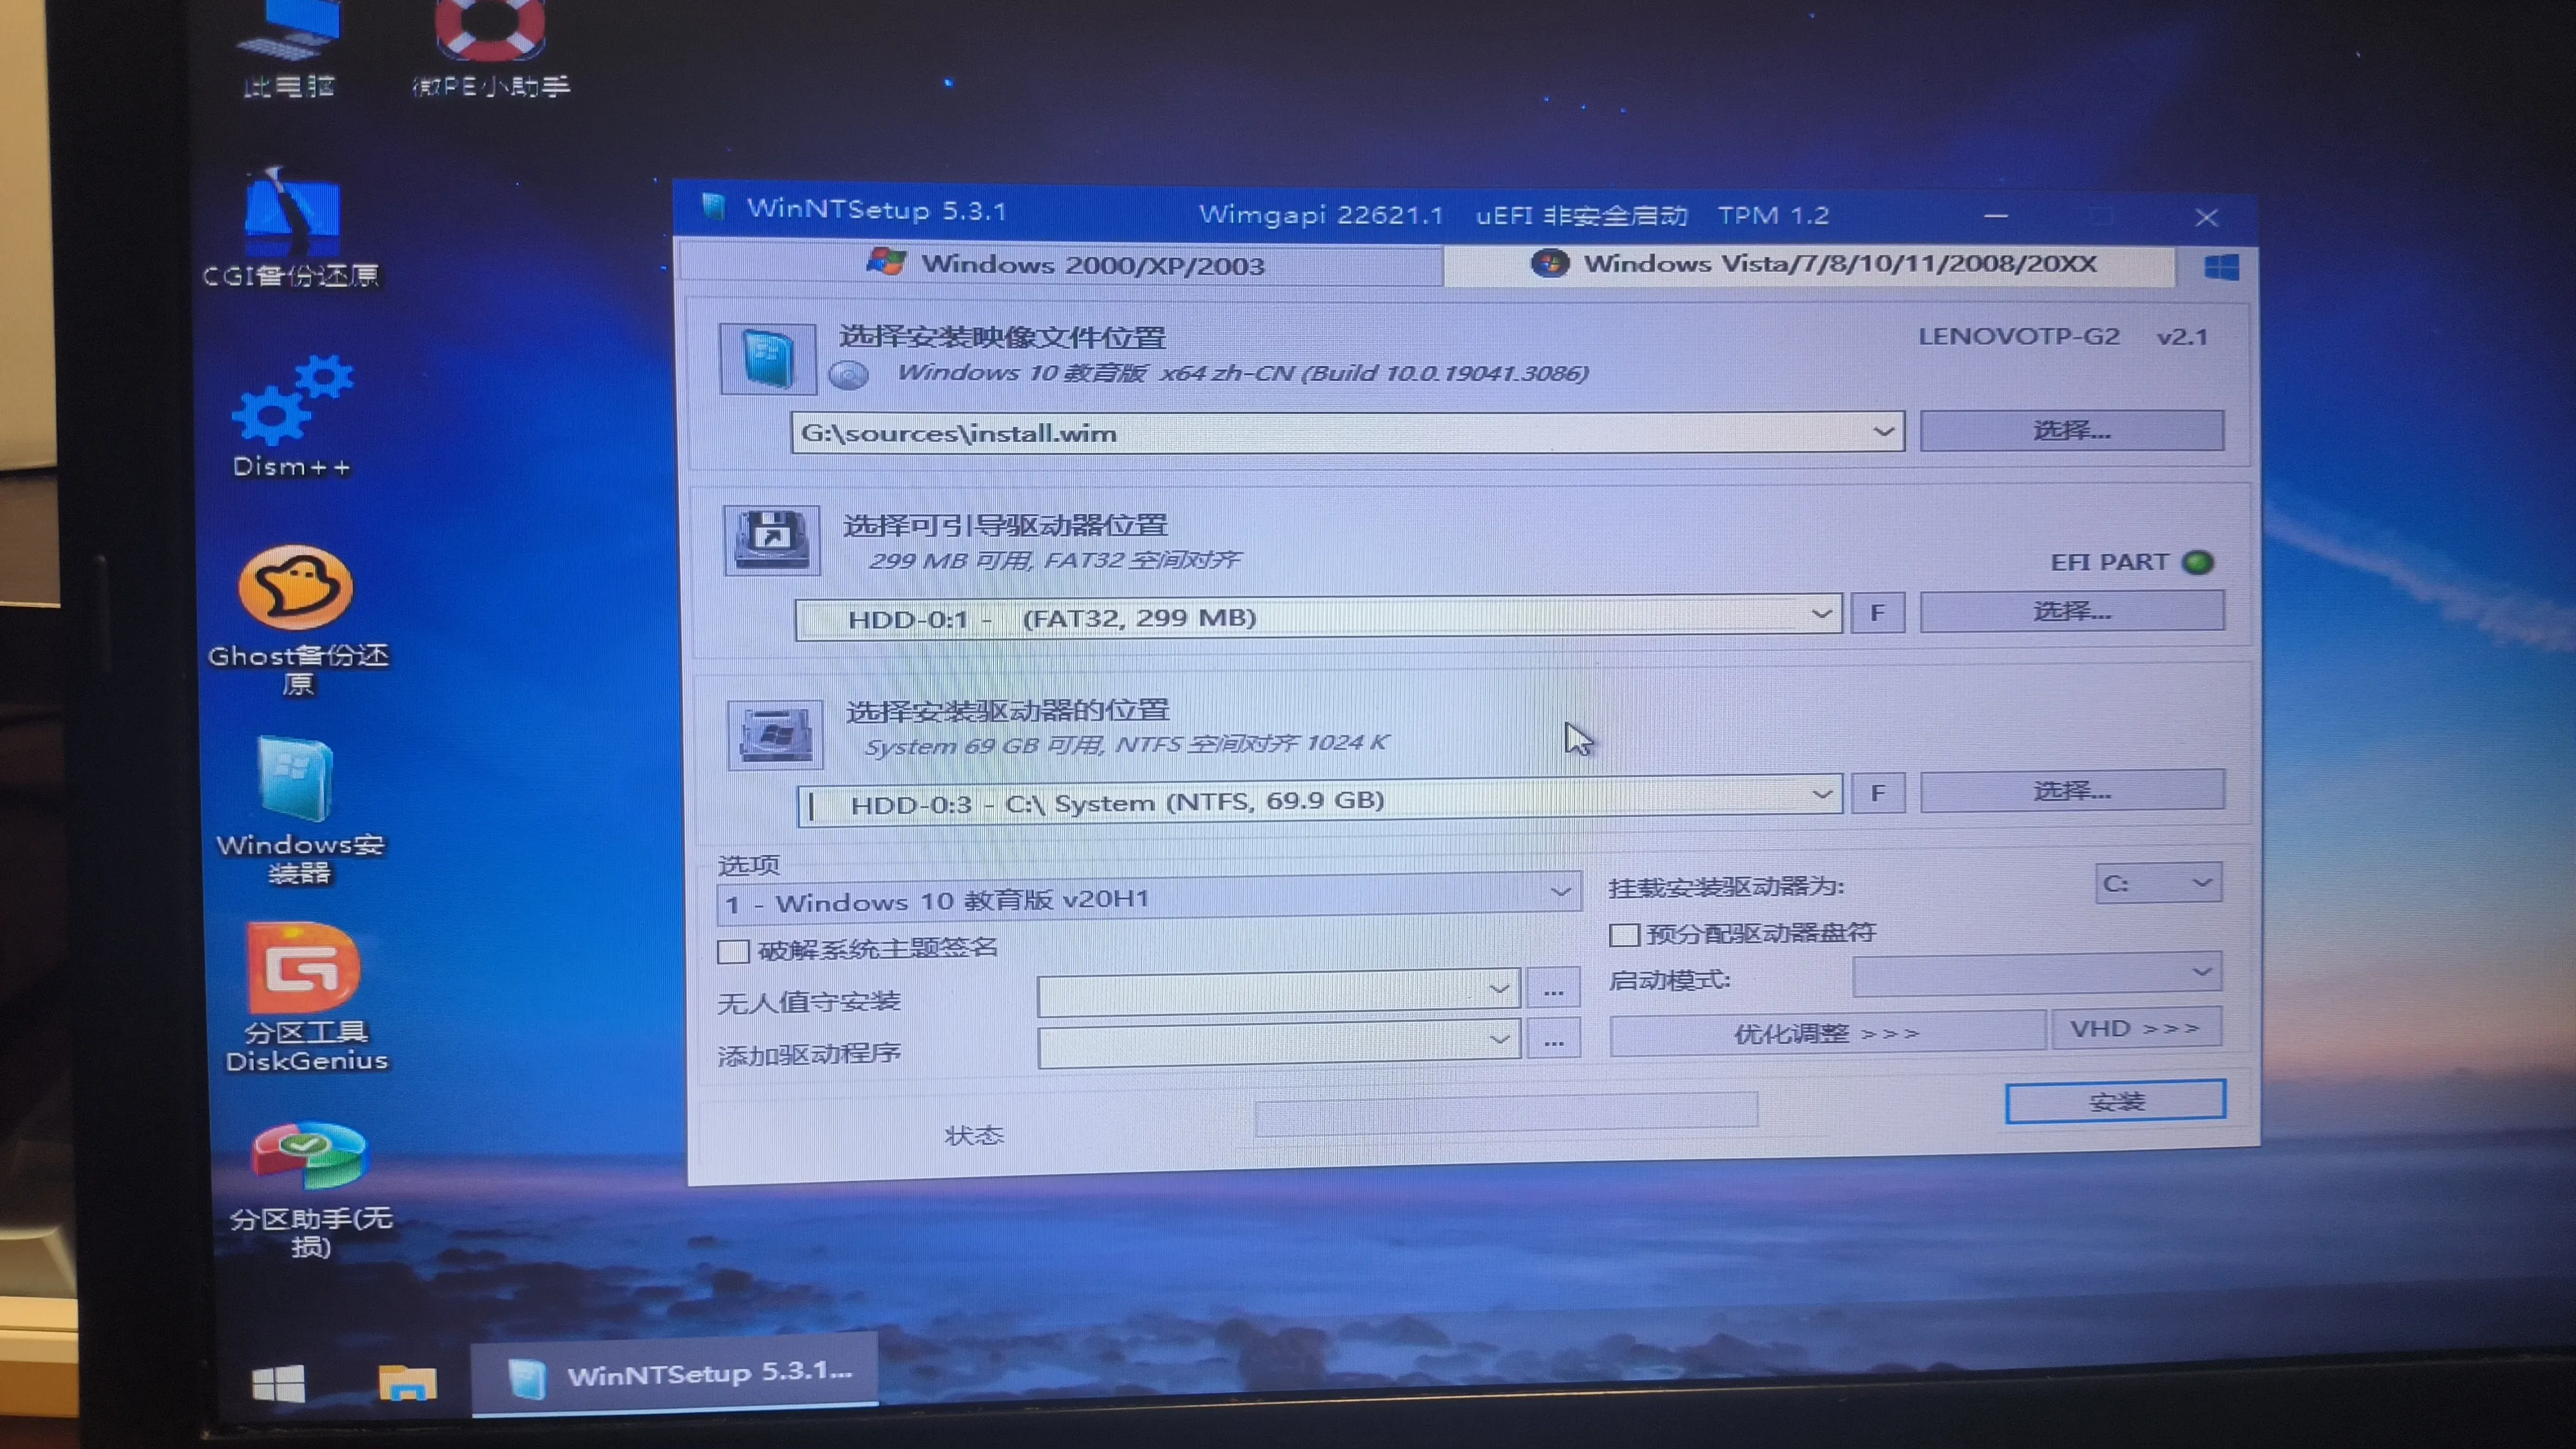Expand the G:\sources\install.wim path dropdown
Screen dimensions: 2576x1449
tap(1883, 432)
